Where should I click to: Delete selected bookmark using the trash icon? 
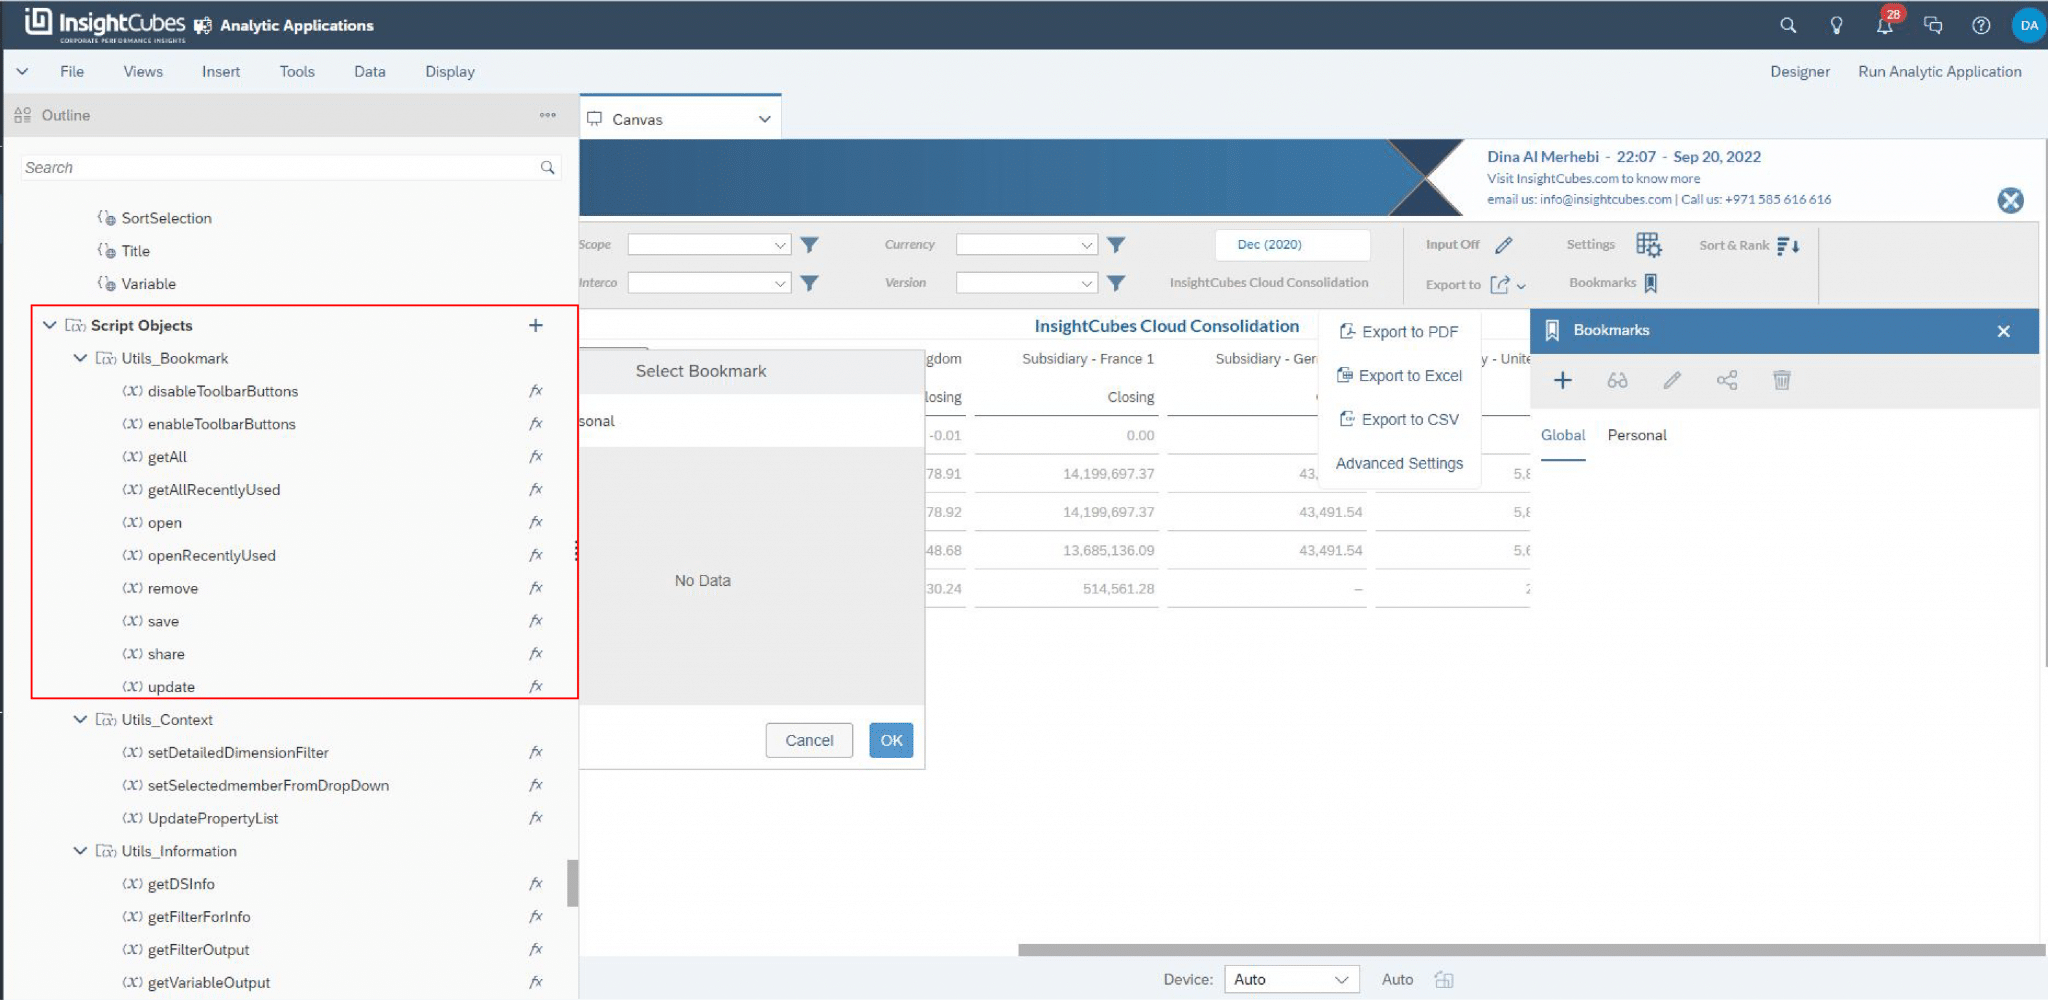[x=1781, y=380]
